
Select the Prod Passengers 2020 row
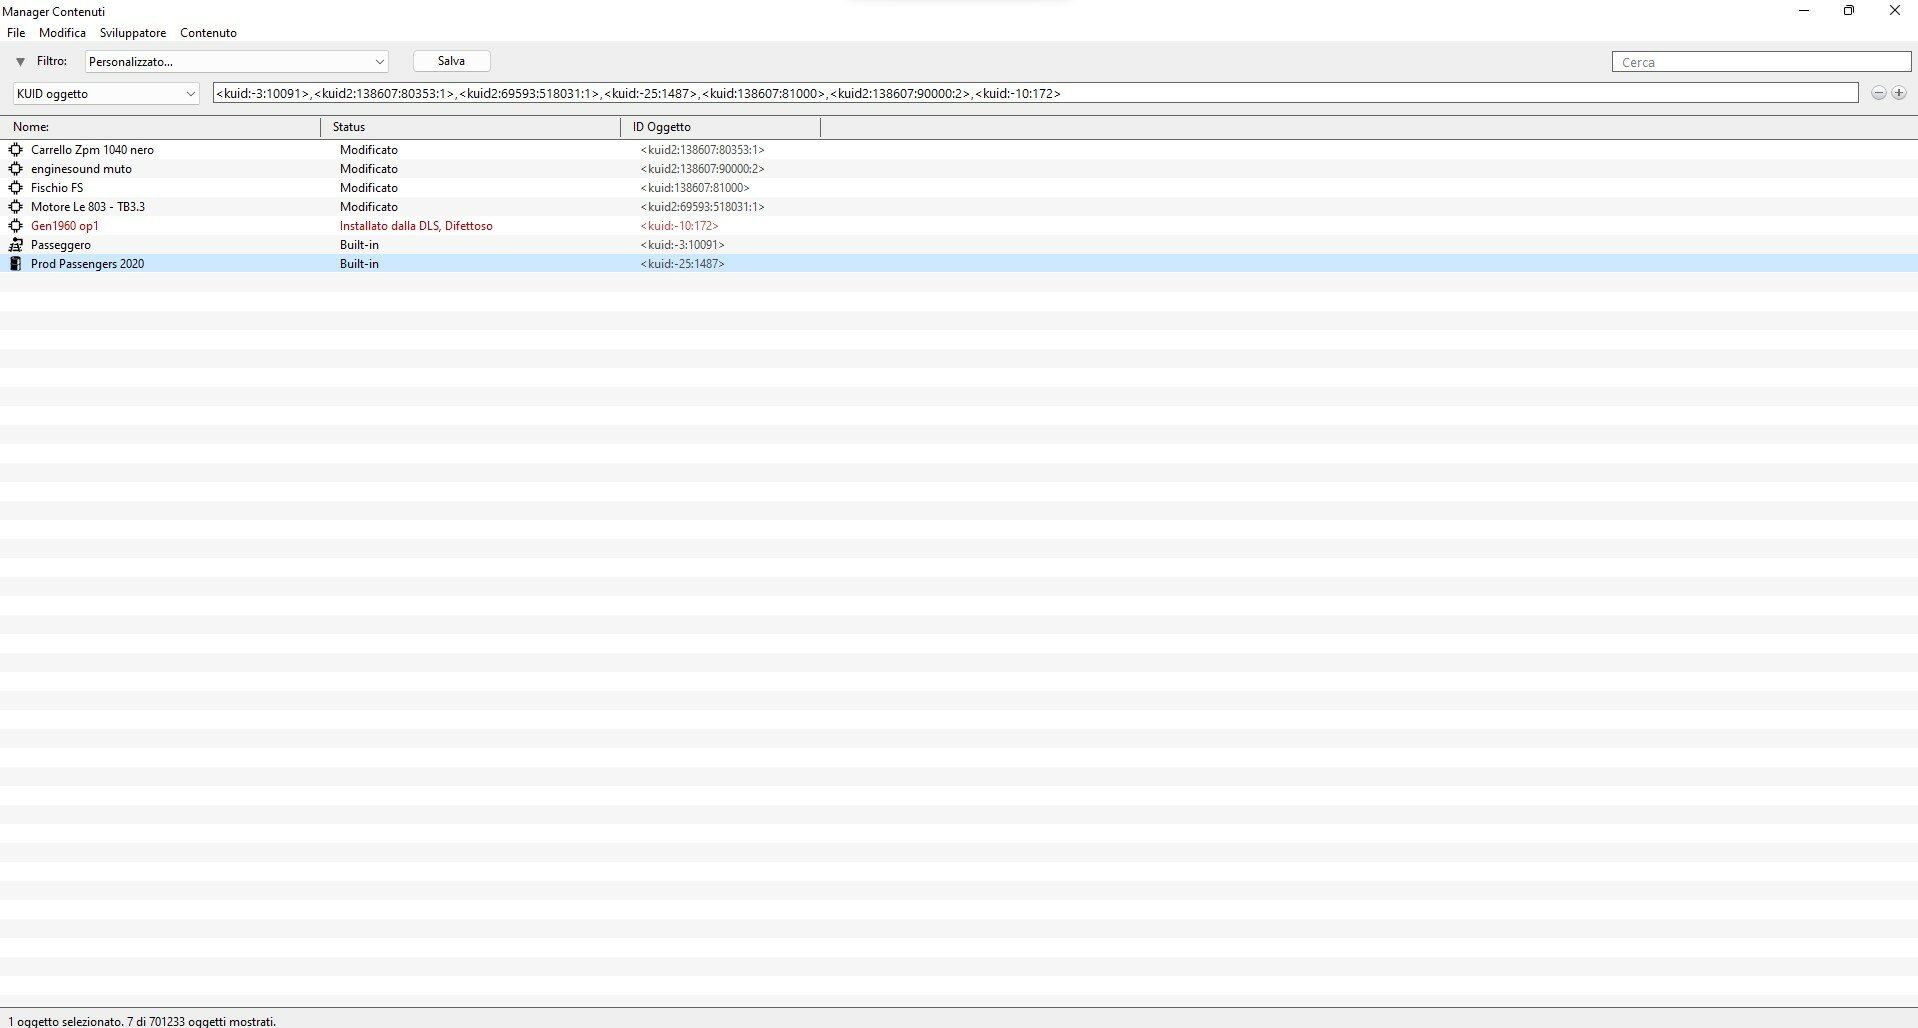click(x=959, y=264)
